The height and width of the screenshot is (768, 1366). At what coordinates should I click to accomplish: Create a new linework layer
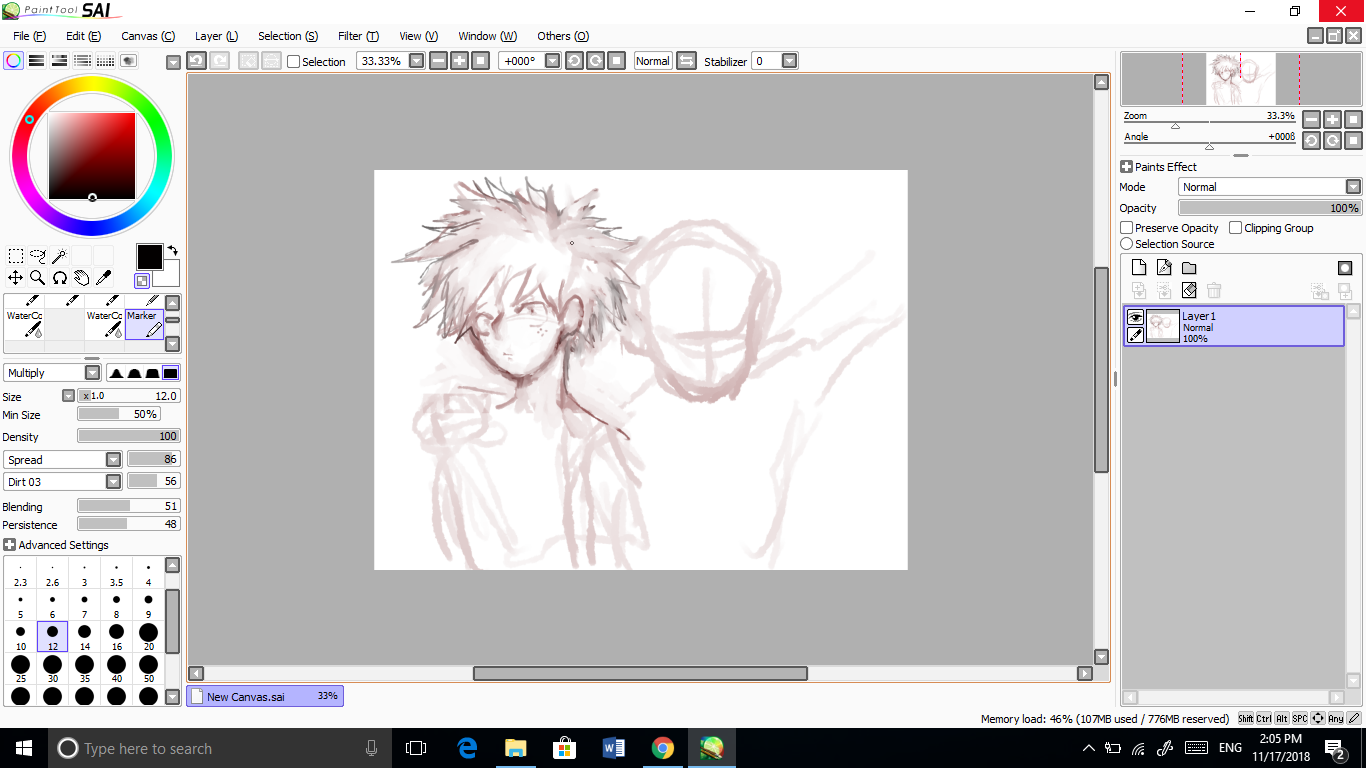1164,267
